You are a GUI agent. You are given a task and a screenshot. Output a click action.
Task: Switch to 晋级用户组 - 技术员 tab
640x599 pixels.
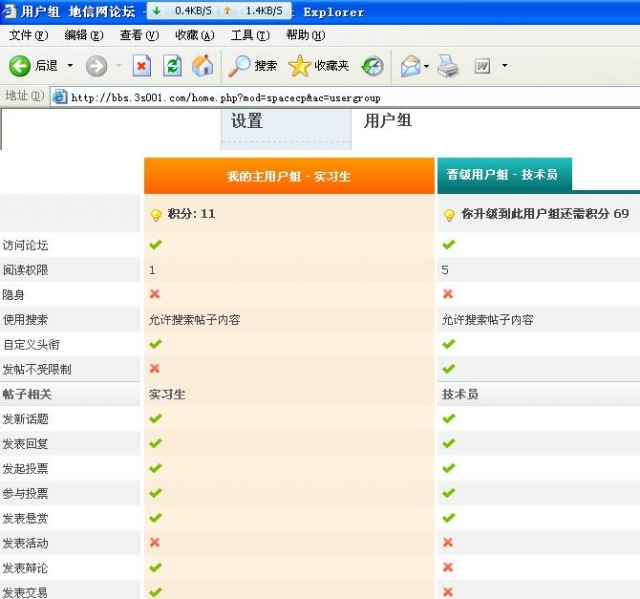[x=502, y=174]
